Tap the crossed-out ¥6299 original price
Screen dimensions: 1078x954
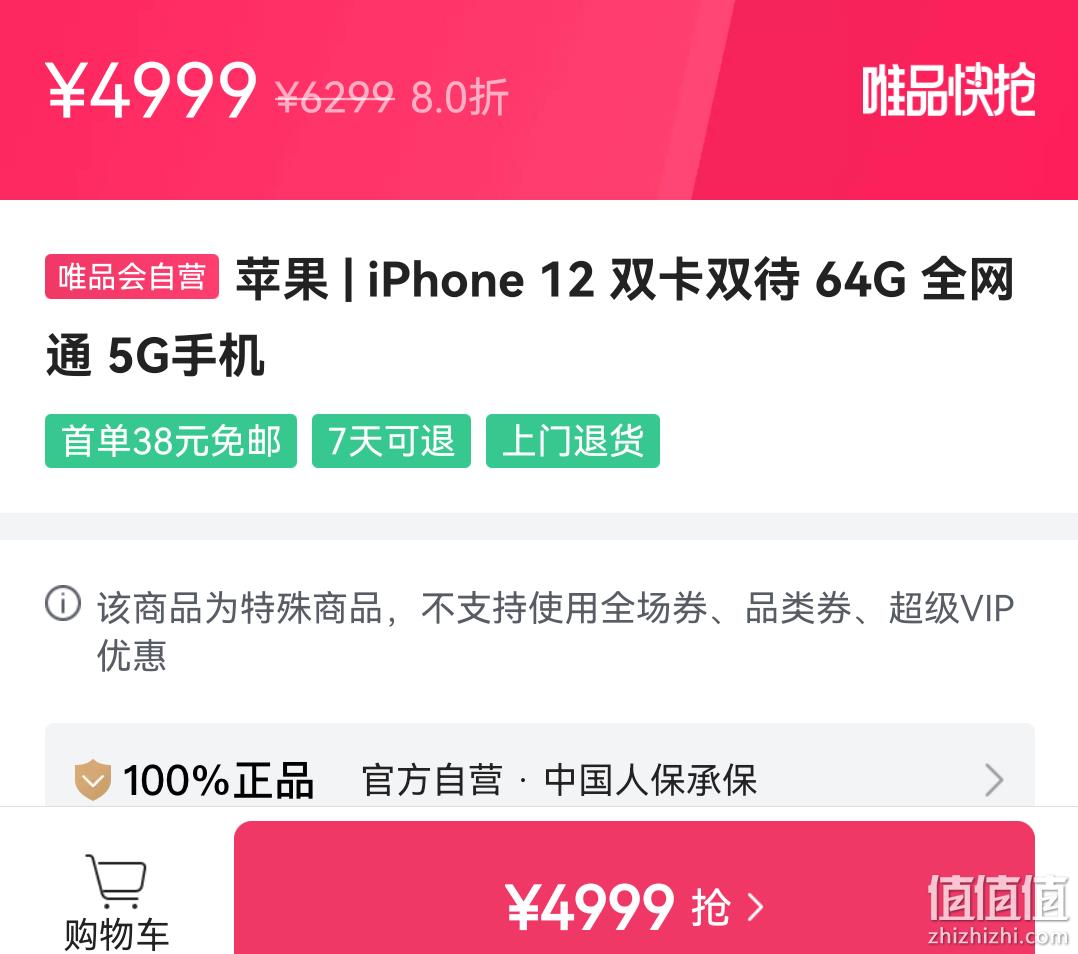click(335, 97)
